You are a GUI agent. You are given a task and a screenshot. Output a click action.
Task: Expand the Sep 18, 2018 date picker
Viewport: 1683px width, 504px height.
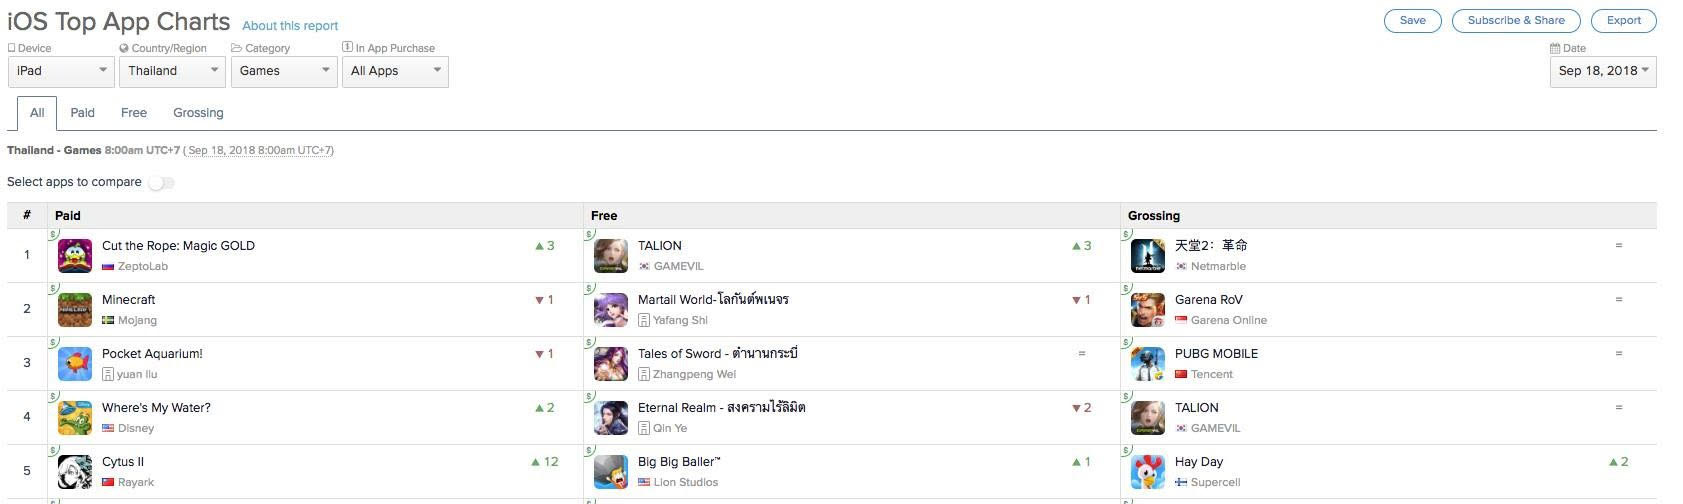click(x=1602, y=71)
